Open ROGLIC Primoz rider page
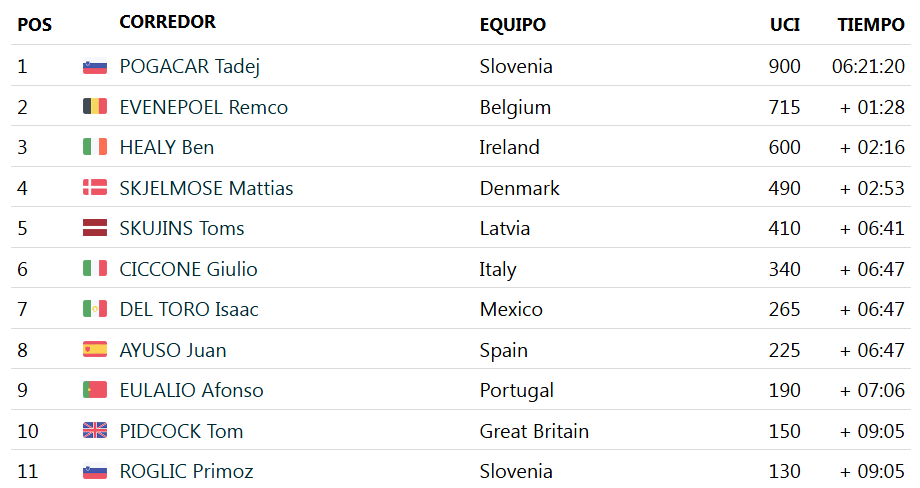920x488 pixels. click(186, 471)
